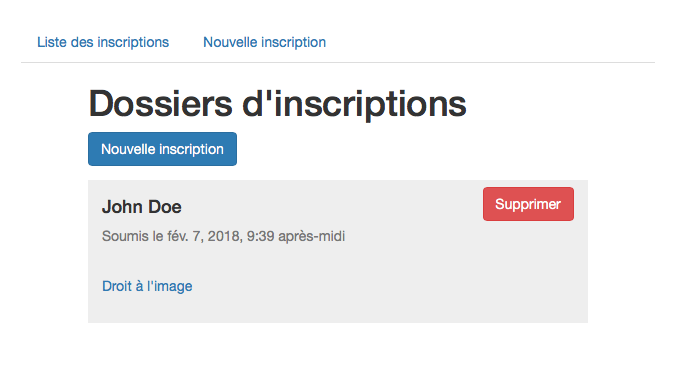Open the Droit à l'image link
Image resolution: width=676 pixels, height=372 pixels.
point(147,286)
